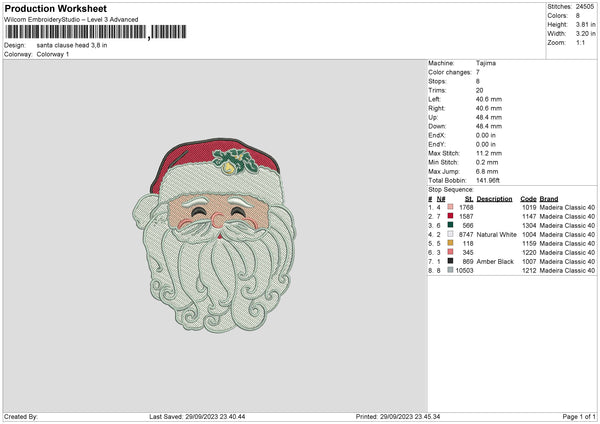Click the Width value 3.20 in
The height and width of the screenshot is (424, 600).
[x=585, y=34]
